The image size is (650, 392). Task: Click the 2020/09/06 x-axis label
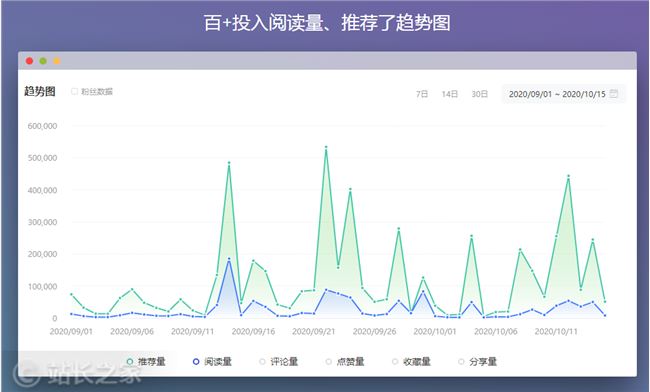coord(132,332)
